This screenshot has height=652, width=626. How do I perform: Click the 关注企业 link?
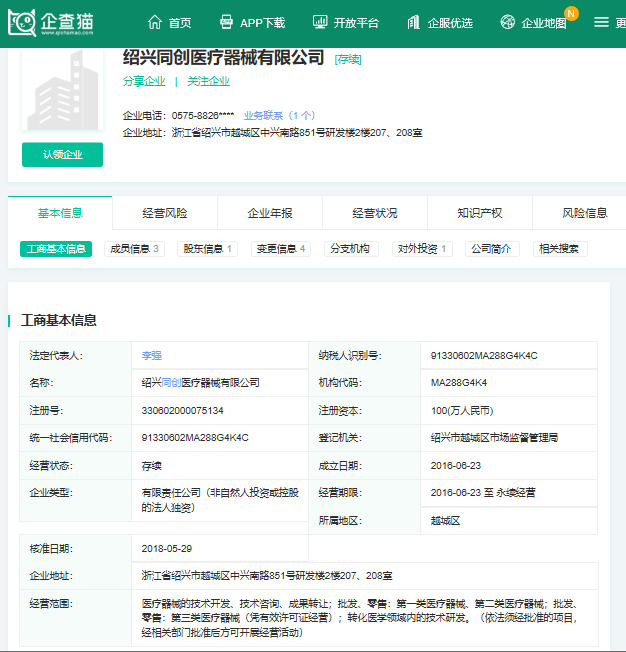(x=208, y=81)
